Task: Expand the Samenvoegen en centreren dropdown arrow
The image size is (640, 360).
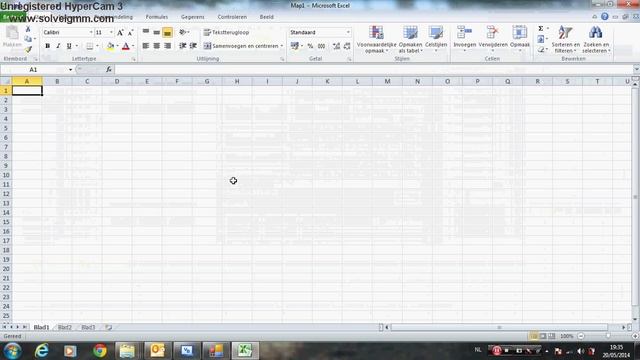Action: click(x=282, y=46)
